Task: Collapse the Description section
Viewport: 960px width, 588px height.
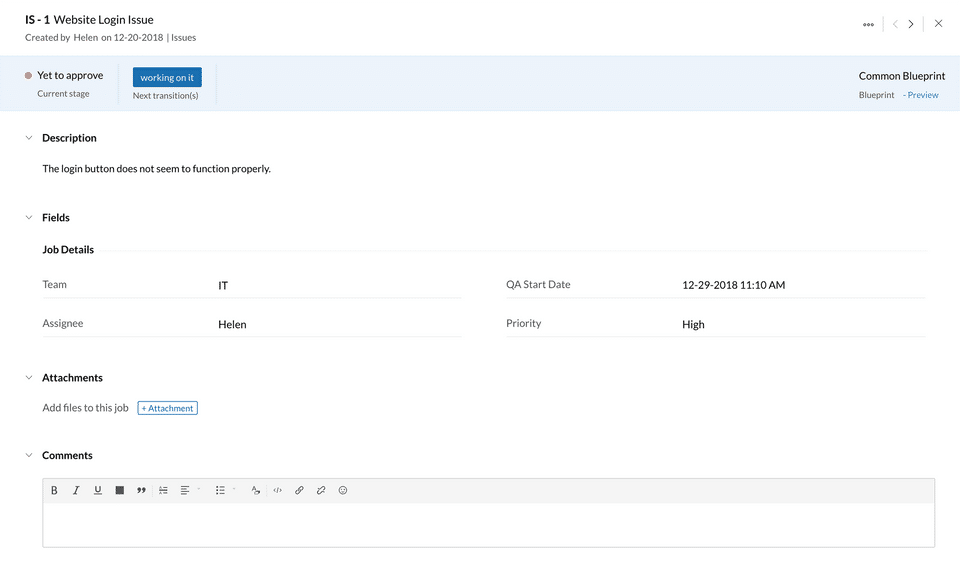Action: pos(29,138)
